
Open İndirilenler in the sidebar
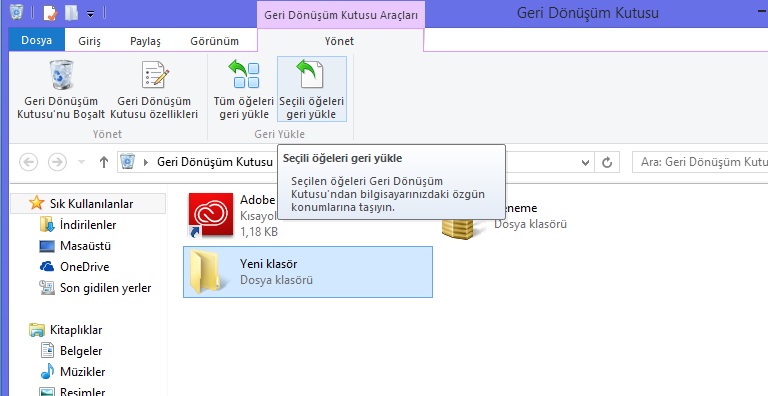(x=88, y=224)
